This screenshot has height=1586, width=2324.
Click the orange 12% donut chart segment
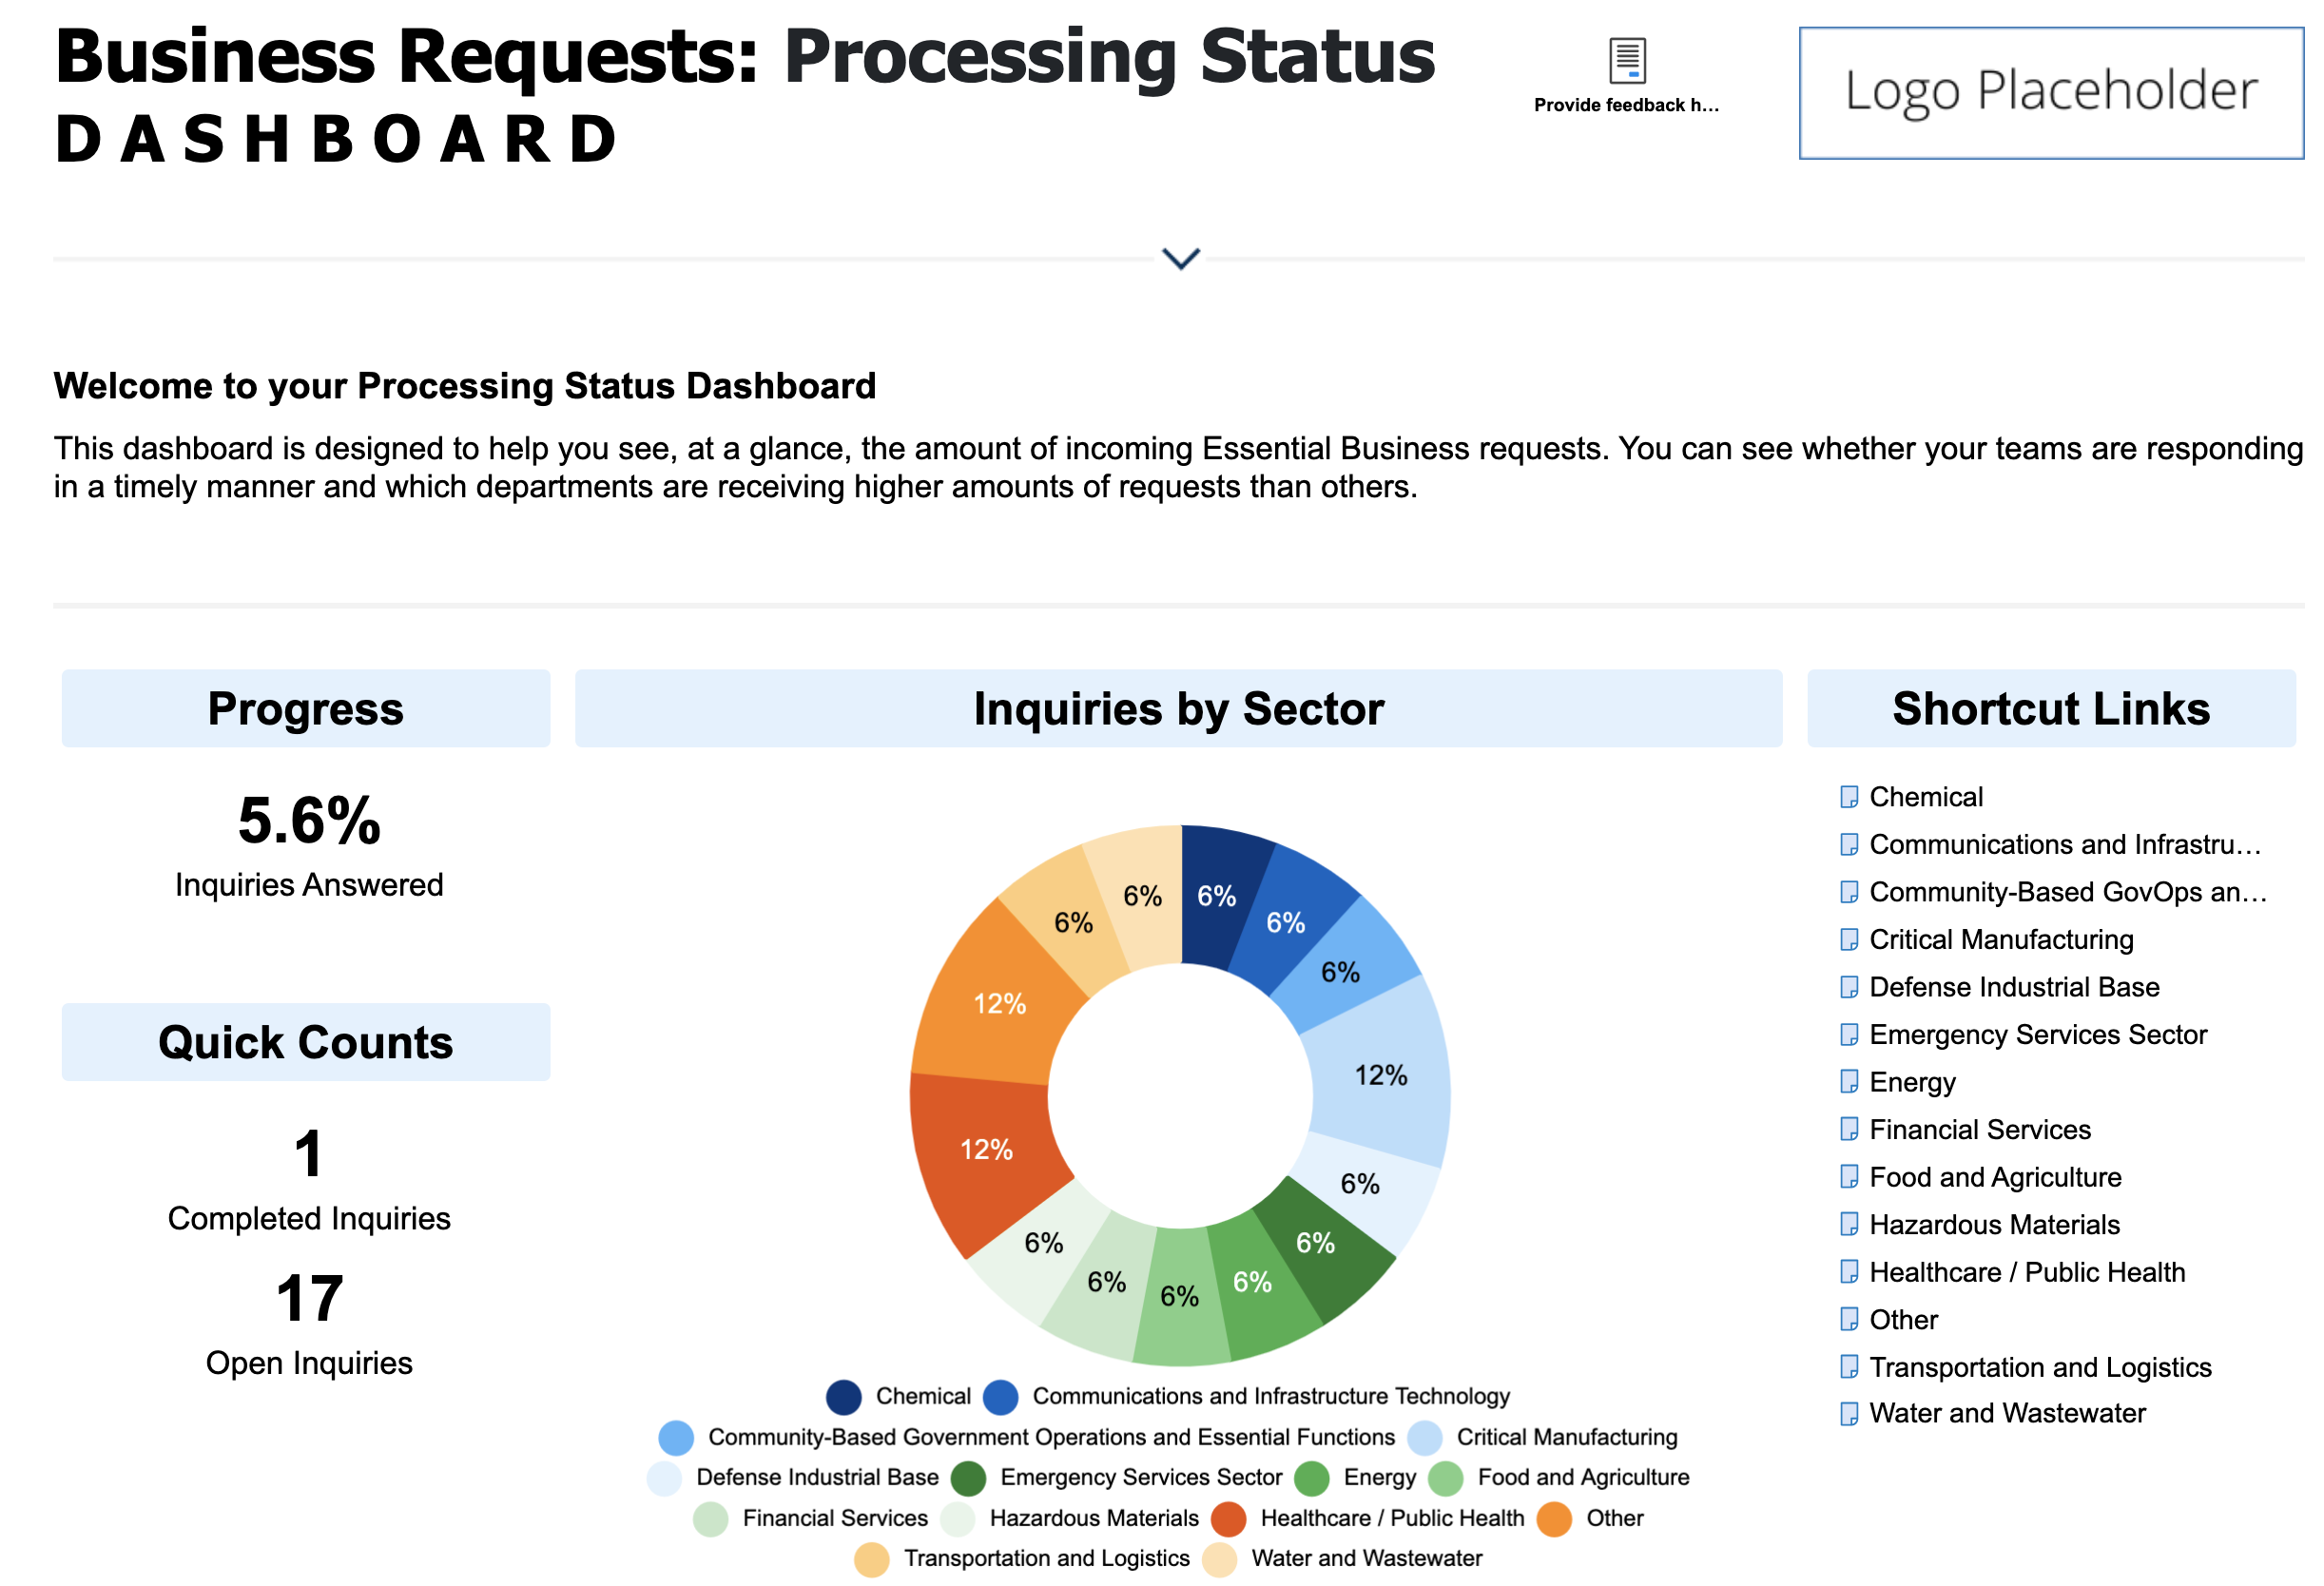click(x=1000, y=1005)
